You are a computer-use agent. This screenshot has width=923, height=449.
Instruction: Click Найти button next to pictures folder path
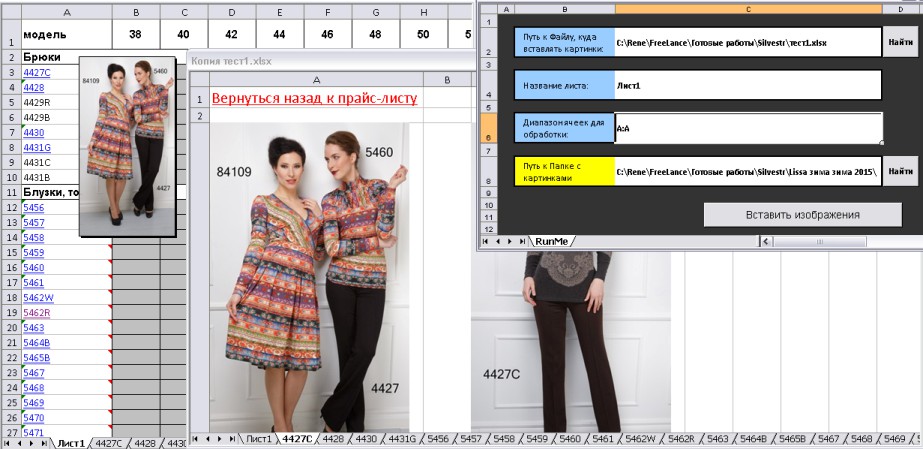tap(901, 171)
